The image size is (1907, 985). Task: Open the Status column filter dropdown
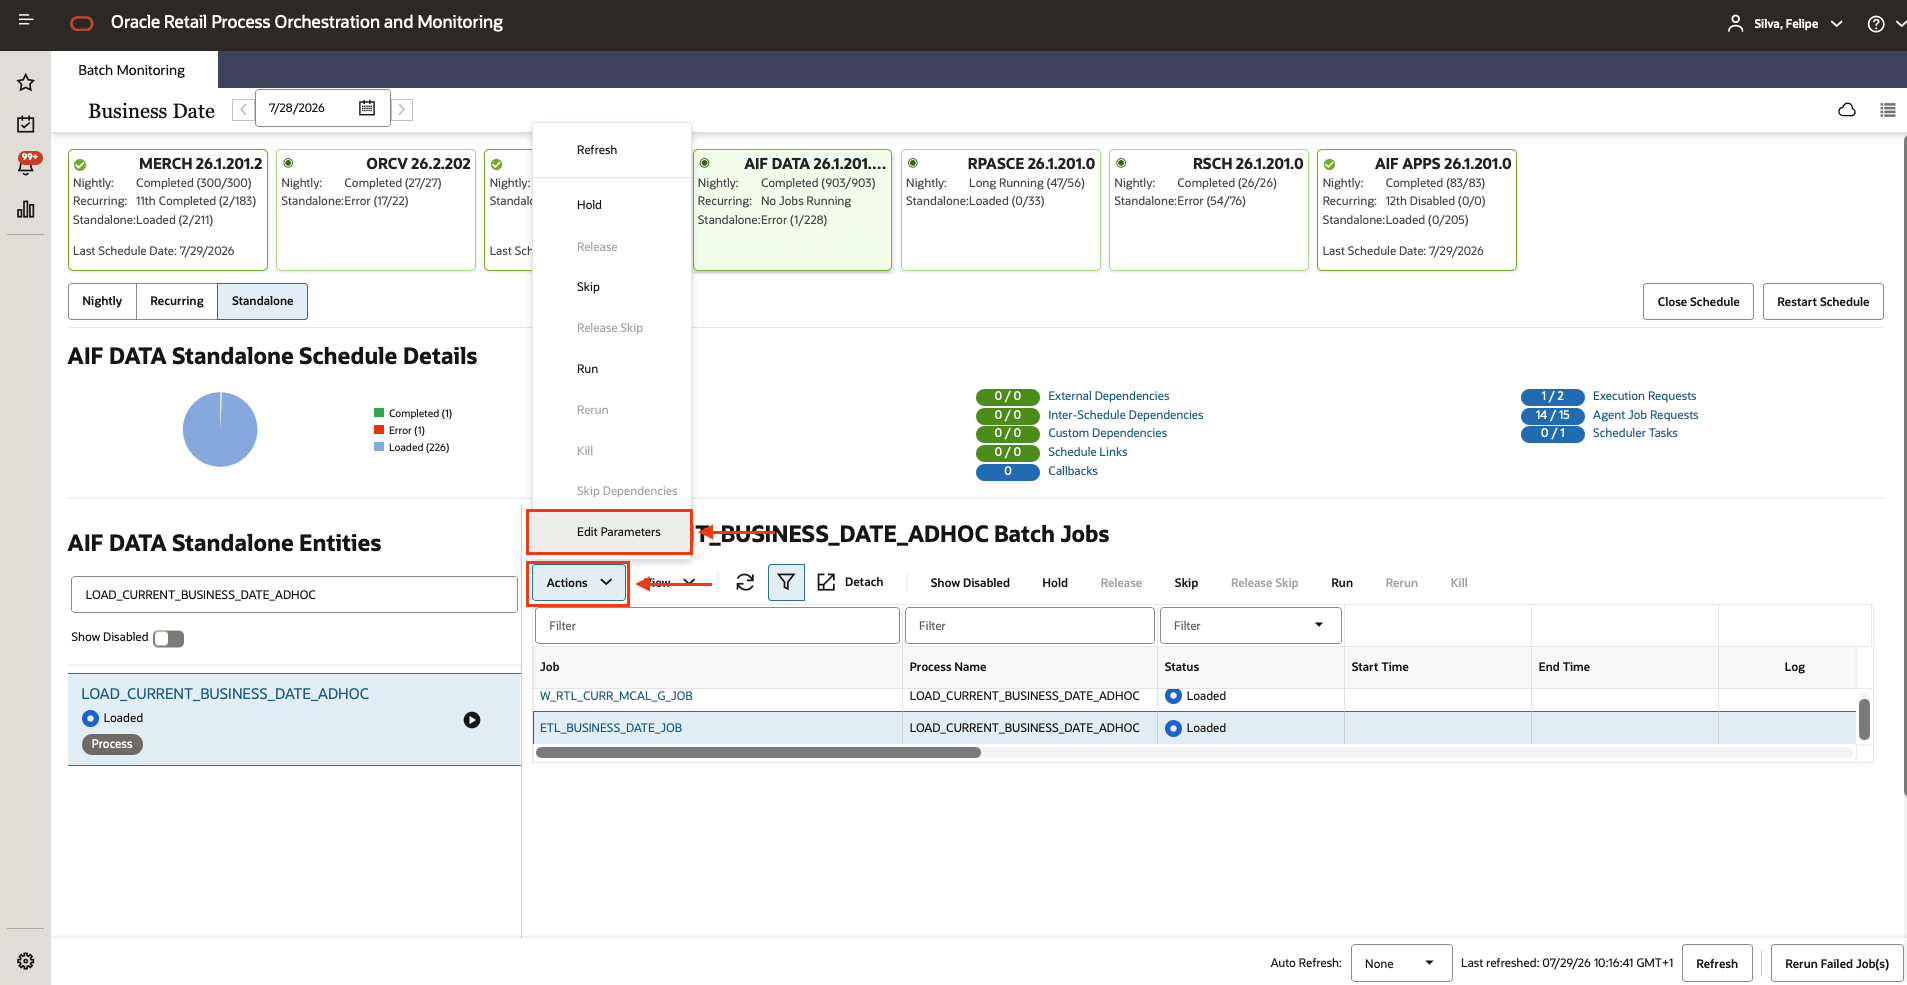[x=1319, y=625]
